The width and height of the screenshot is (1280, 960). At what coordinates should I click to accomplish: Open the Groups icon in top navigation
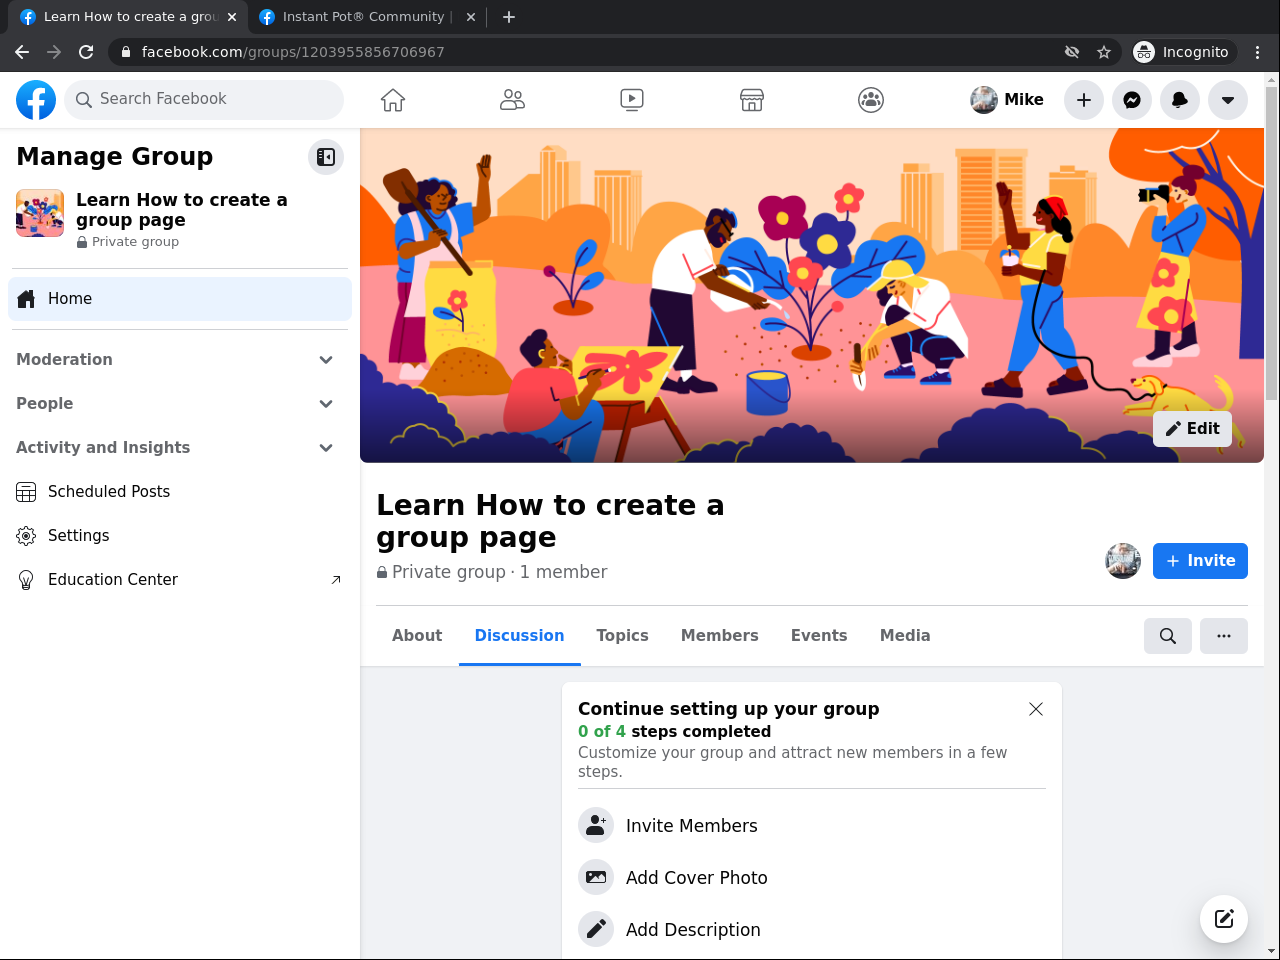point(871,100)
